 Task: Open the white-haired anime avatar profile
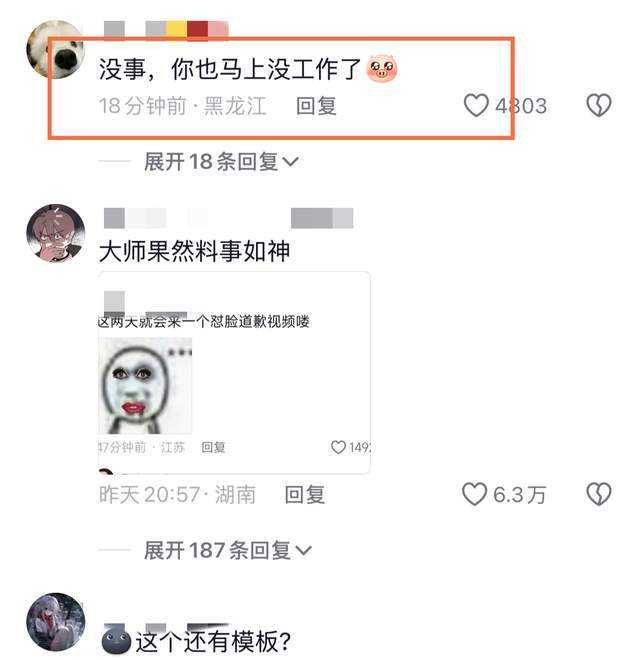[x=56, y=622]
